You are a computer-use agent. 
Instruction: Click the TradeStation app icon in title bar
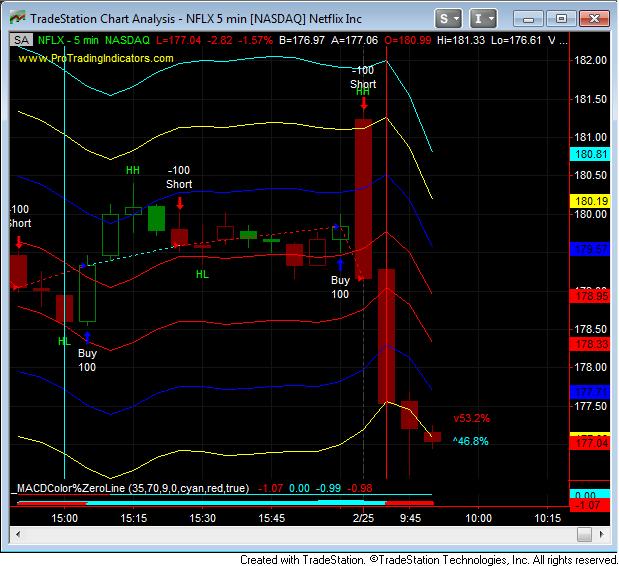(x=17, y=17)
